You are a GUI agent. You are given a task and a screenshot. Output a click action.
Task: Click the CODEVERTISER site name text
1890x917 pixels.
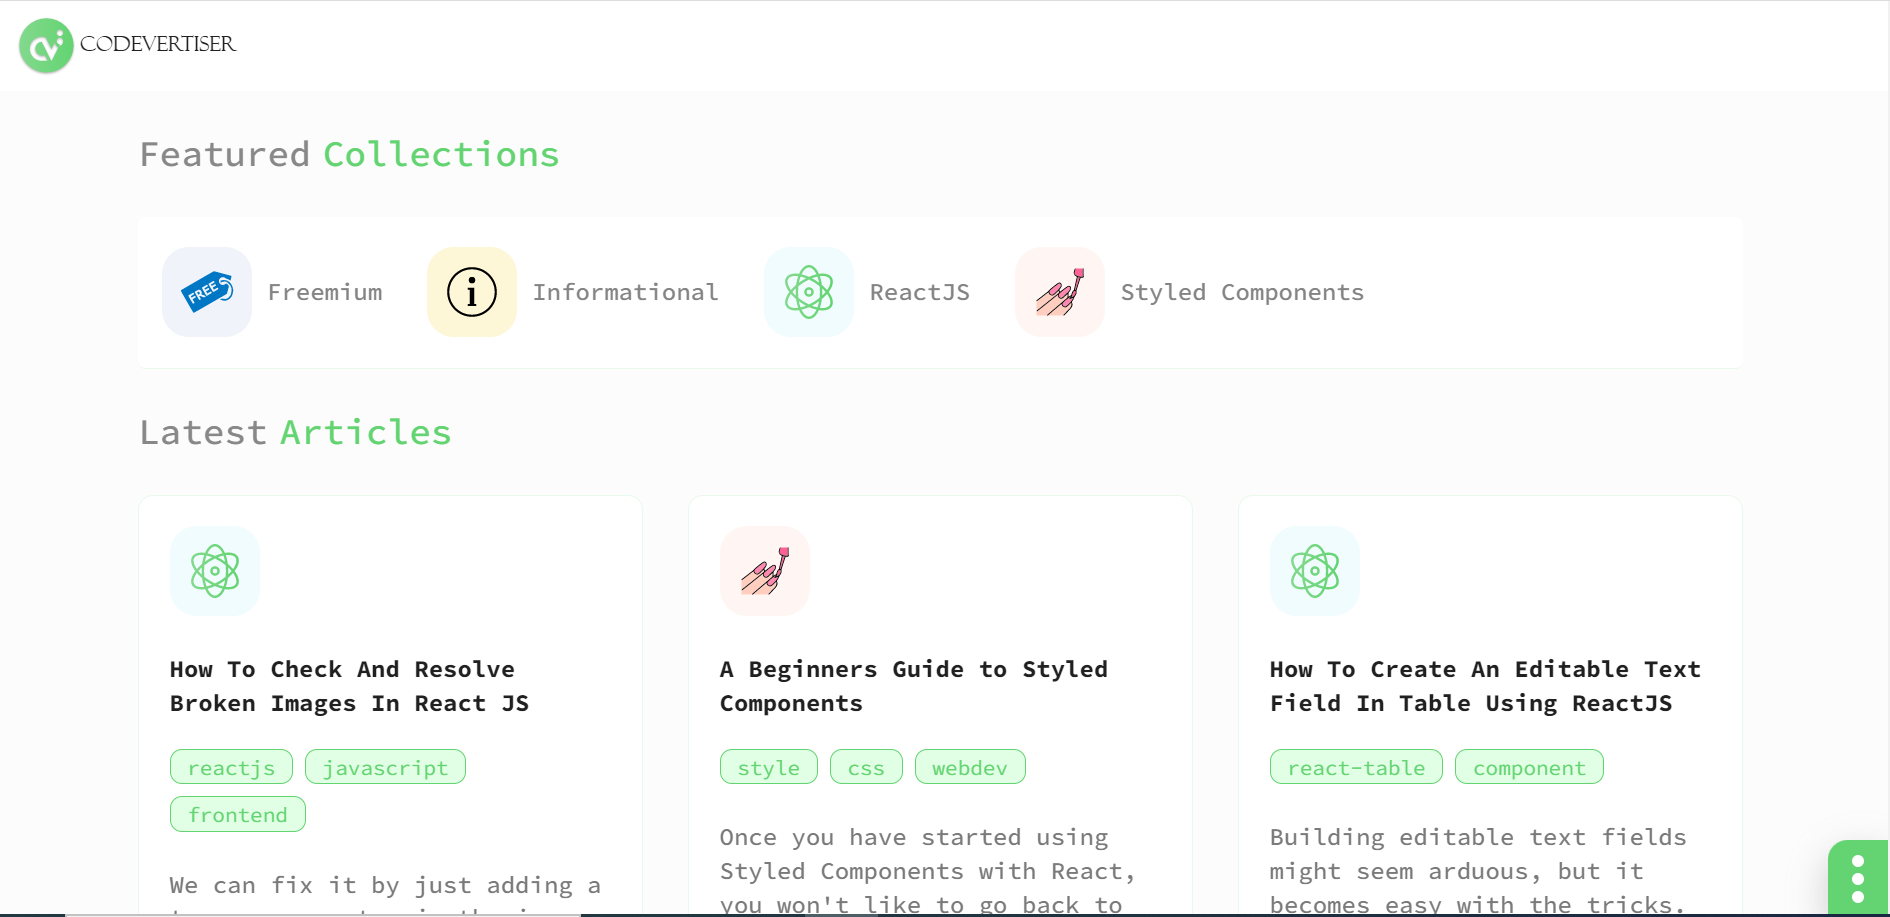click(158, 44)
